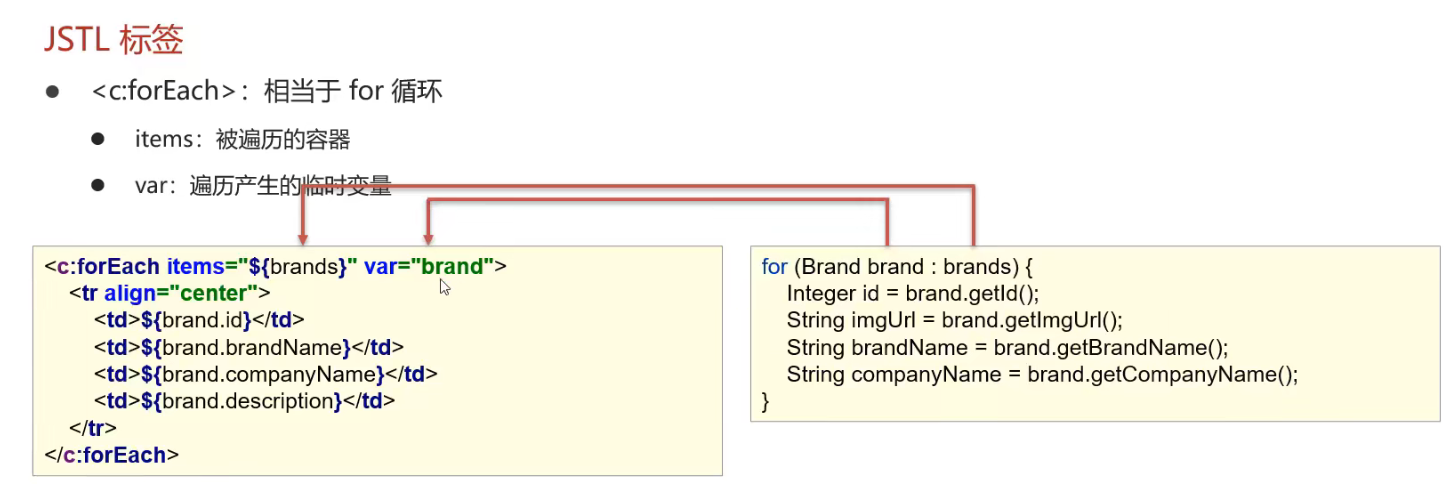The height and width of the screenshot is (487, 1447).
Task: Click the var：遍历产生的临时变量 bullet line
Action: tap(263, 185)
